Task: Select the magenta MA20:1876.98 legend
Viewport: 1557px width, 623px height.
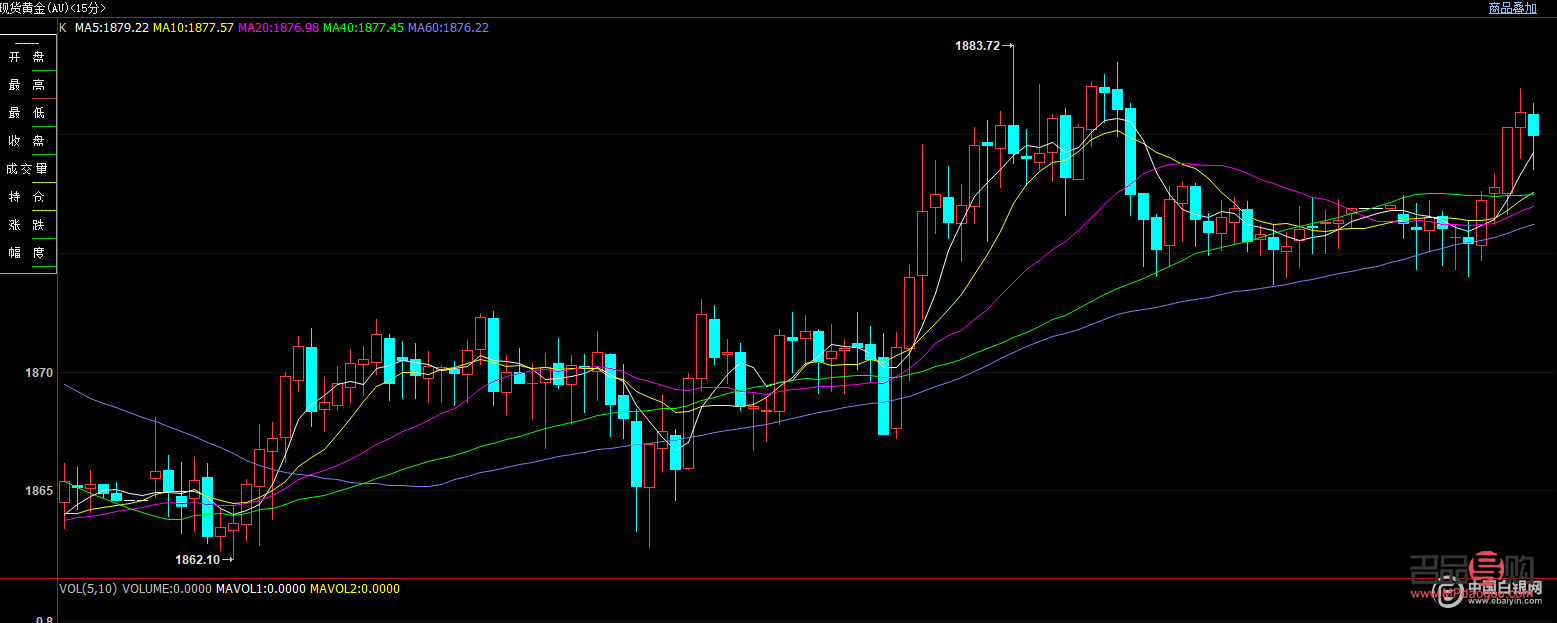Action: point(278,28)
